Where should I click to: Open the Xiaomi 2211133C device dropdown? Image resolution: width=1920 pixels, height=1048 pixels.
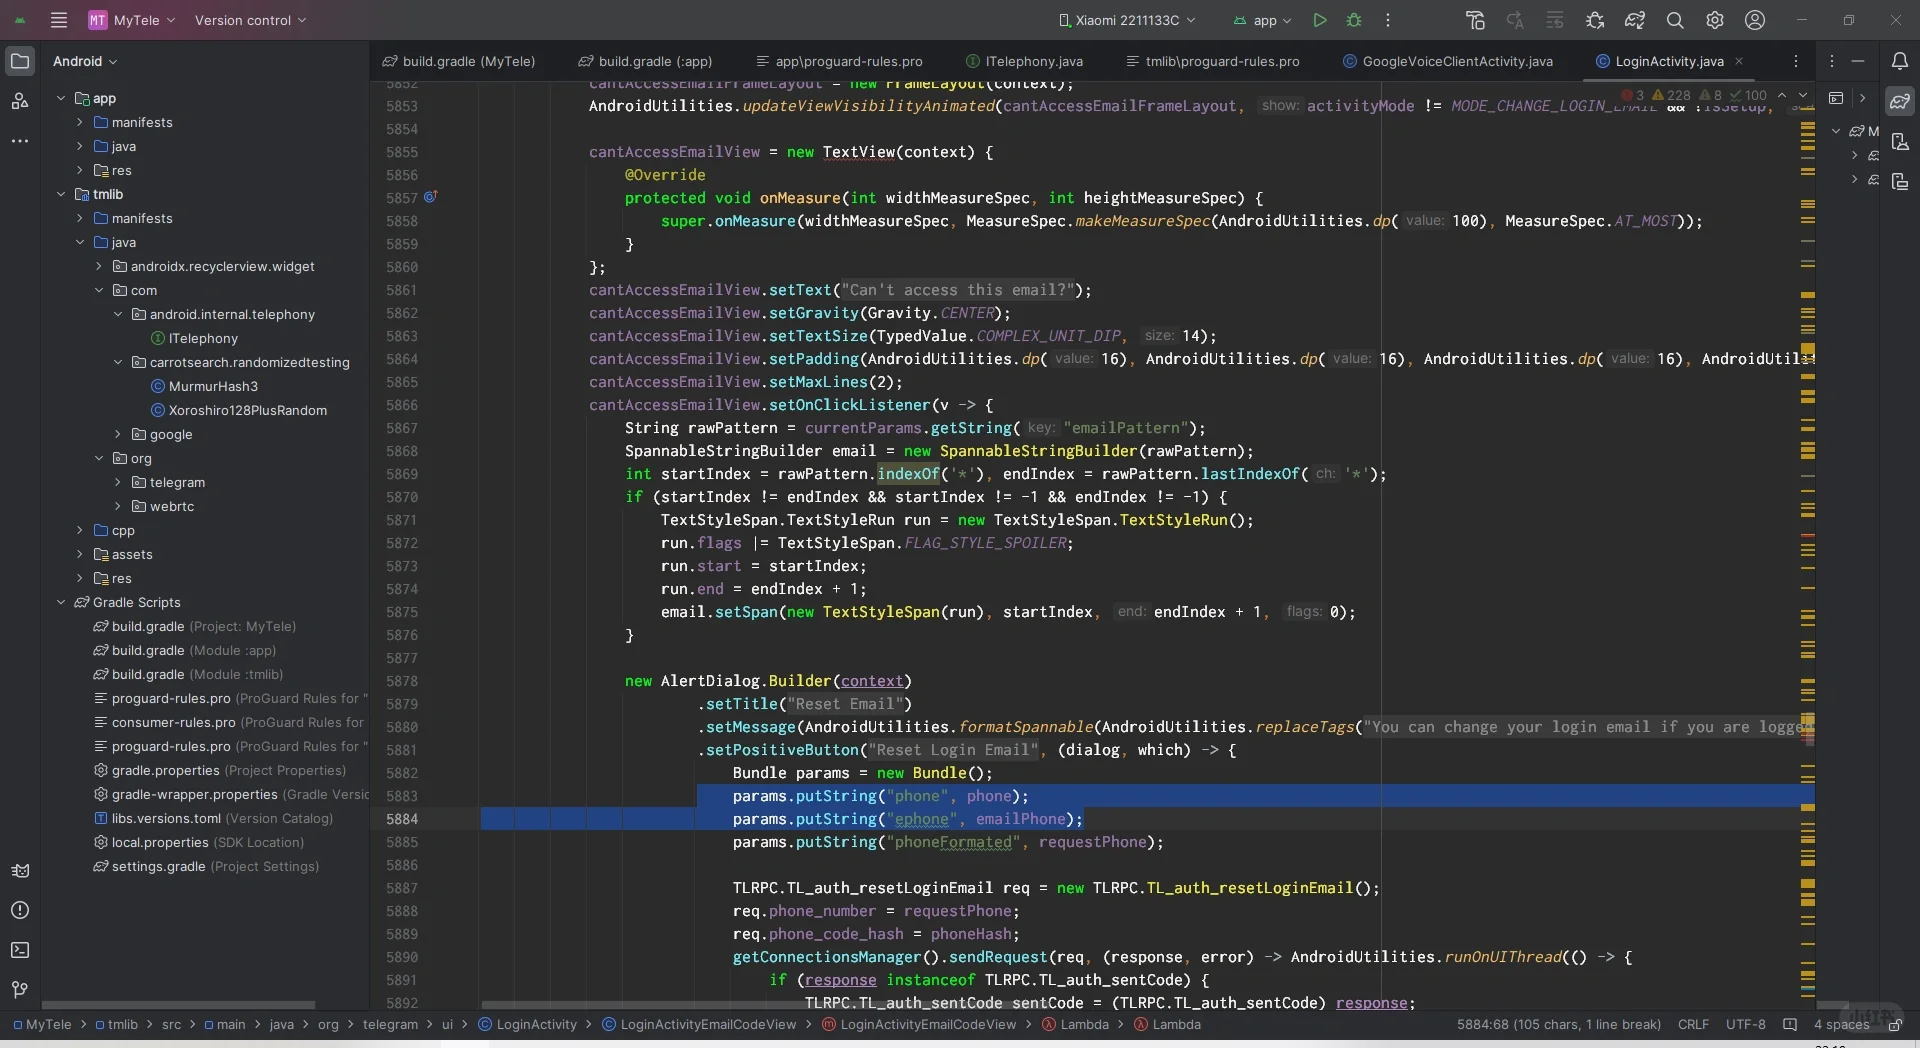[x=1127, y=20]
